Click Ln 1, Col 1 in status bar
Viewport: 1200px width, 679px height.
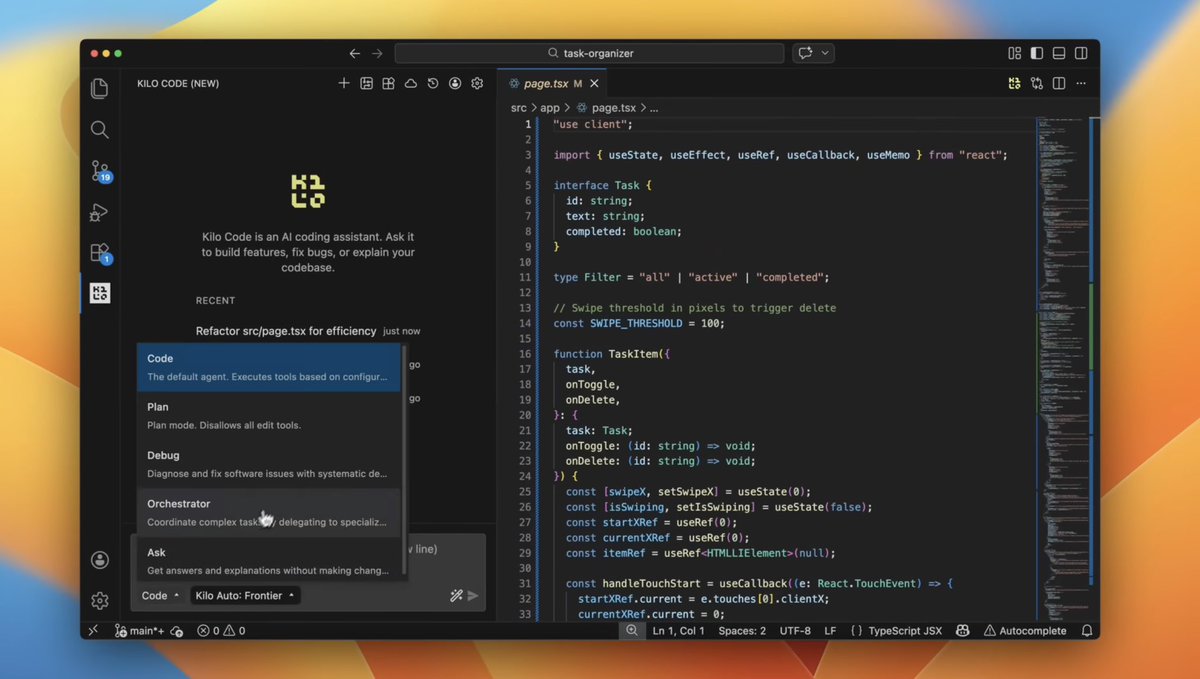coord(678,630)
